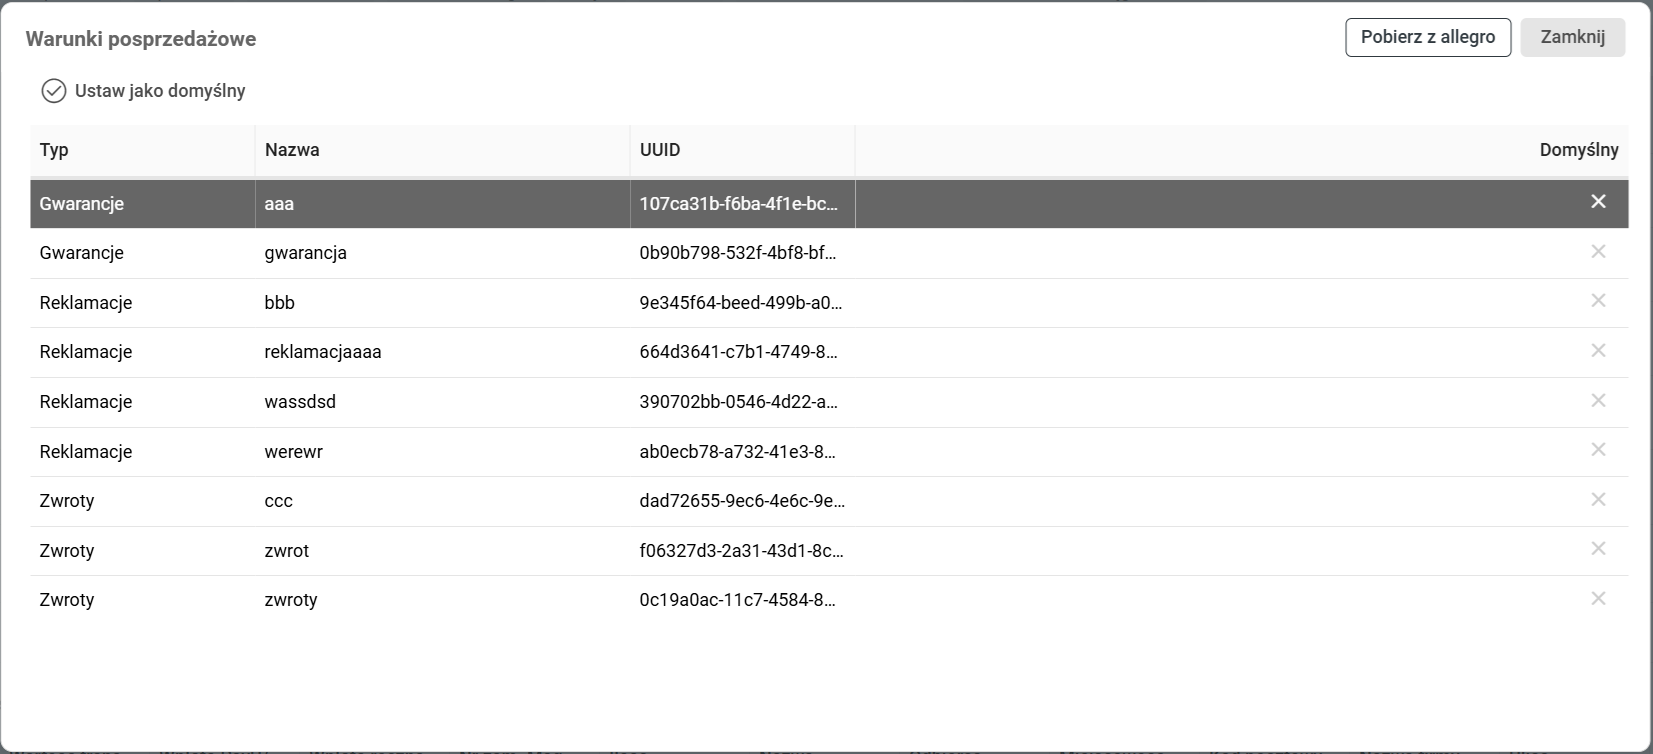
Task: Click the UUID cell starting with 390702bb
Action: click(739, 402)
